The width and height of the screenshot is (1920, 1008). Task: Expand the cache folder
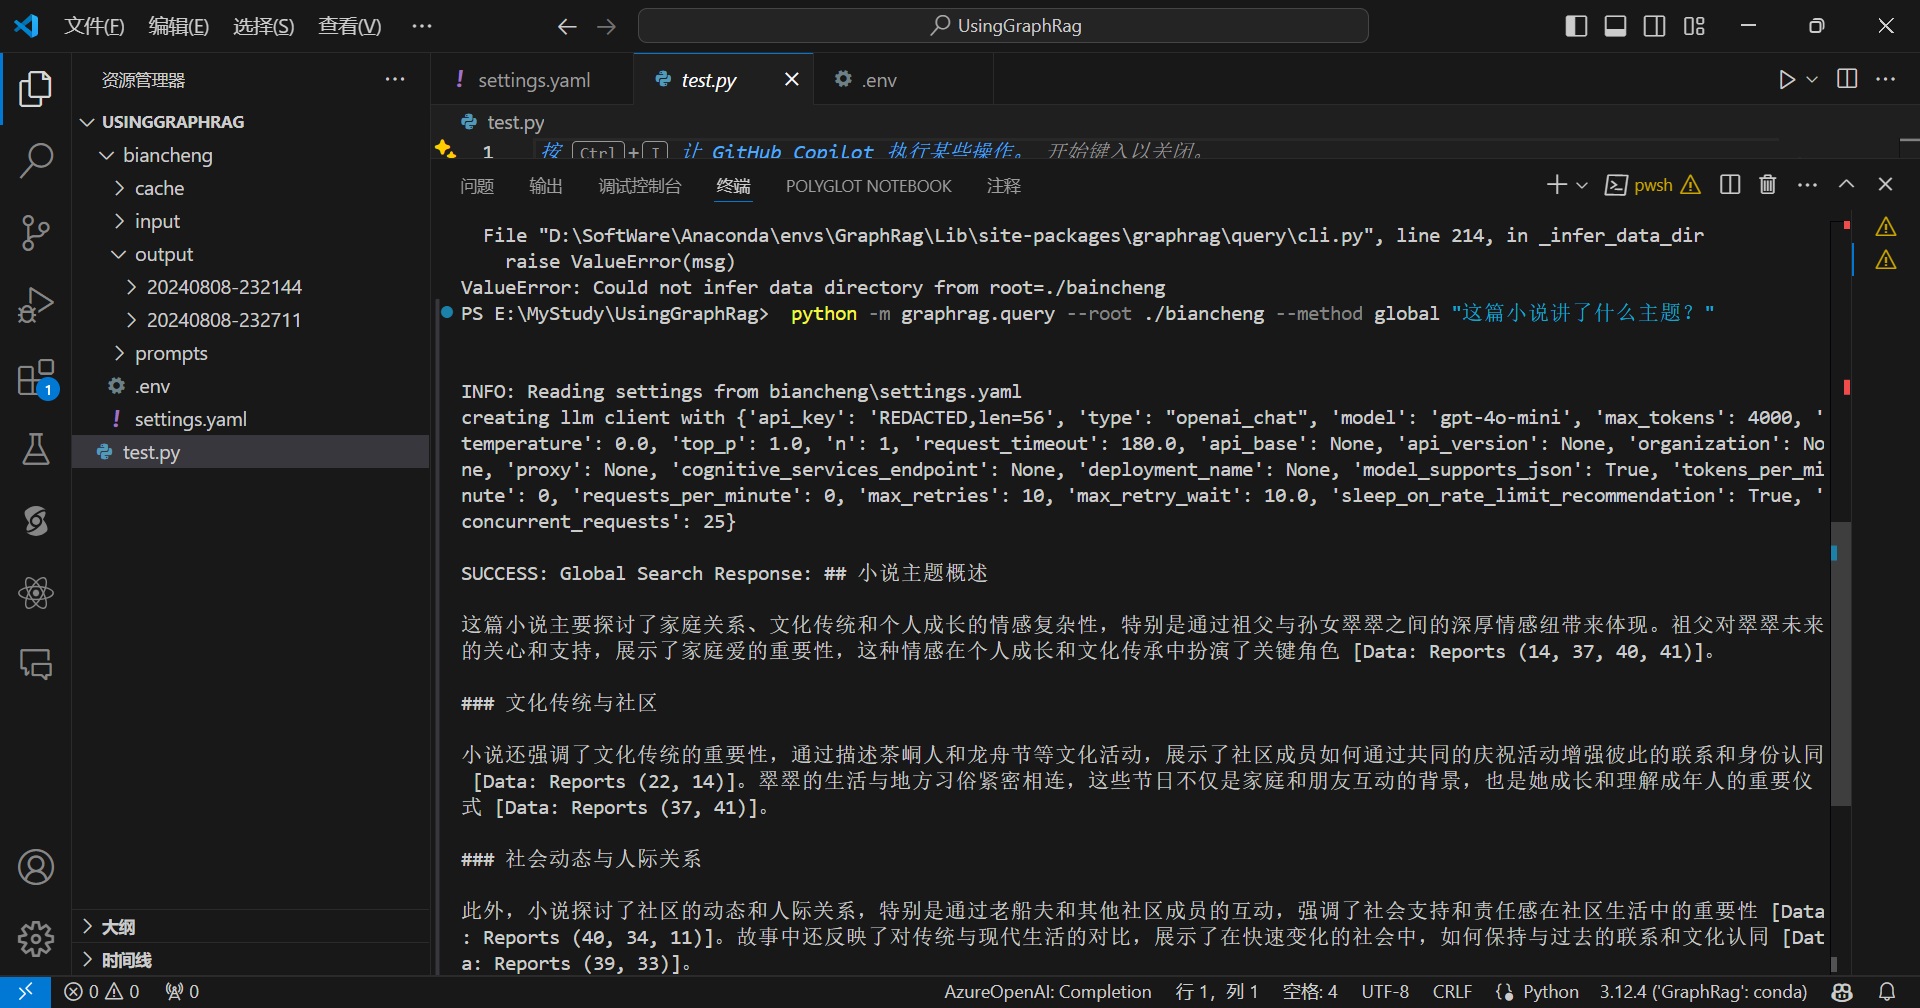click(x=119, y=188)
